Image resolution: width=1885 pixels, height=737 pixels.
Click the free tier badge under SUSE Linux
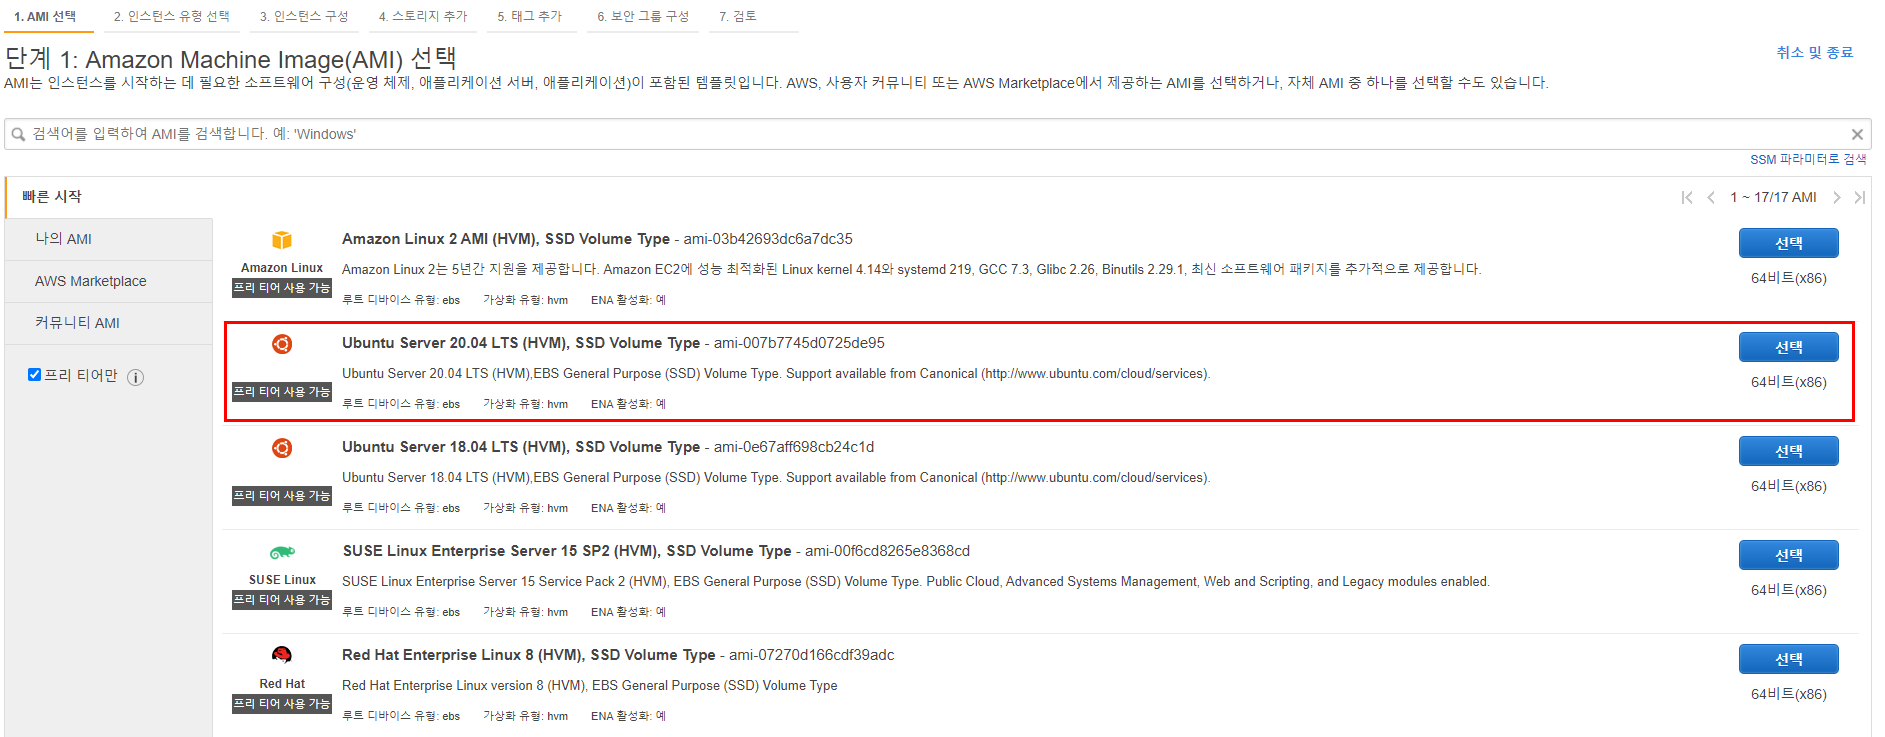point(282,600)
